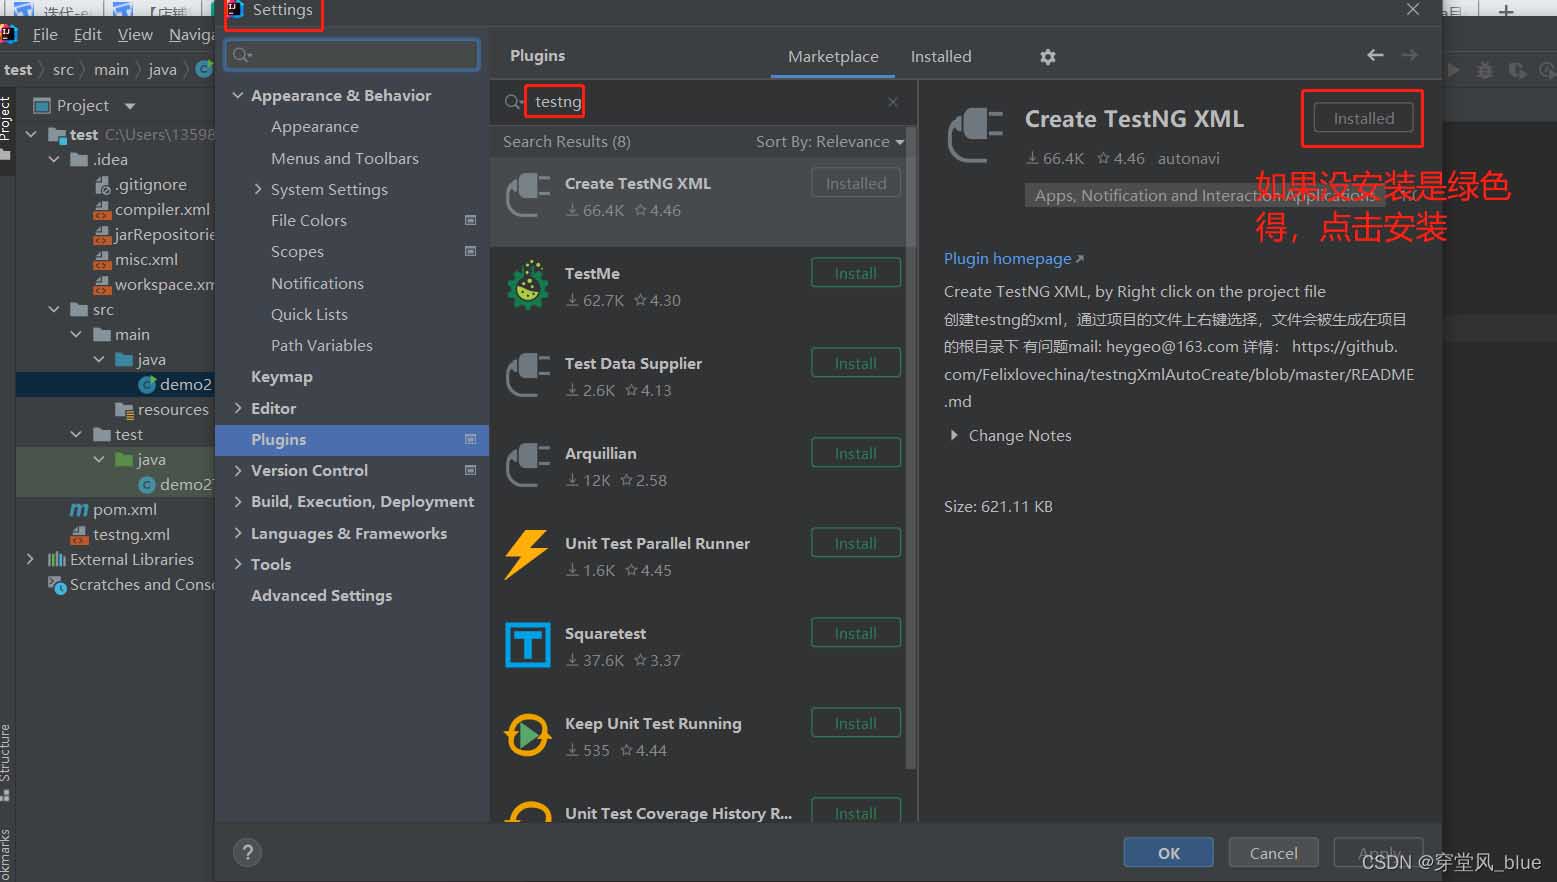Select Unit Test Parallel Runner lightning icon

pyautogui.click(x=527, y=555)
